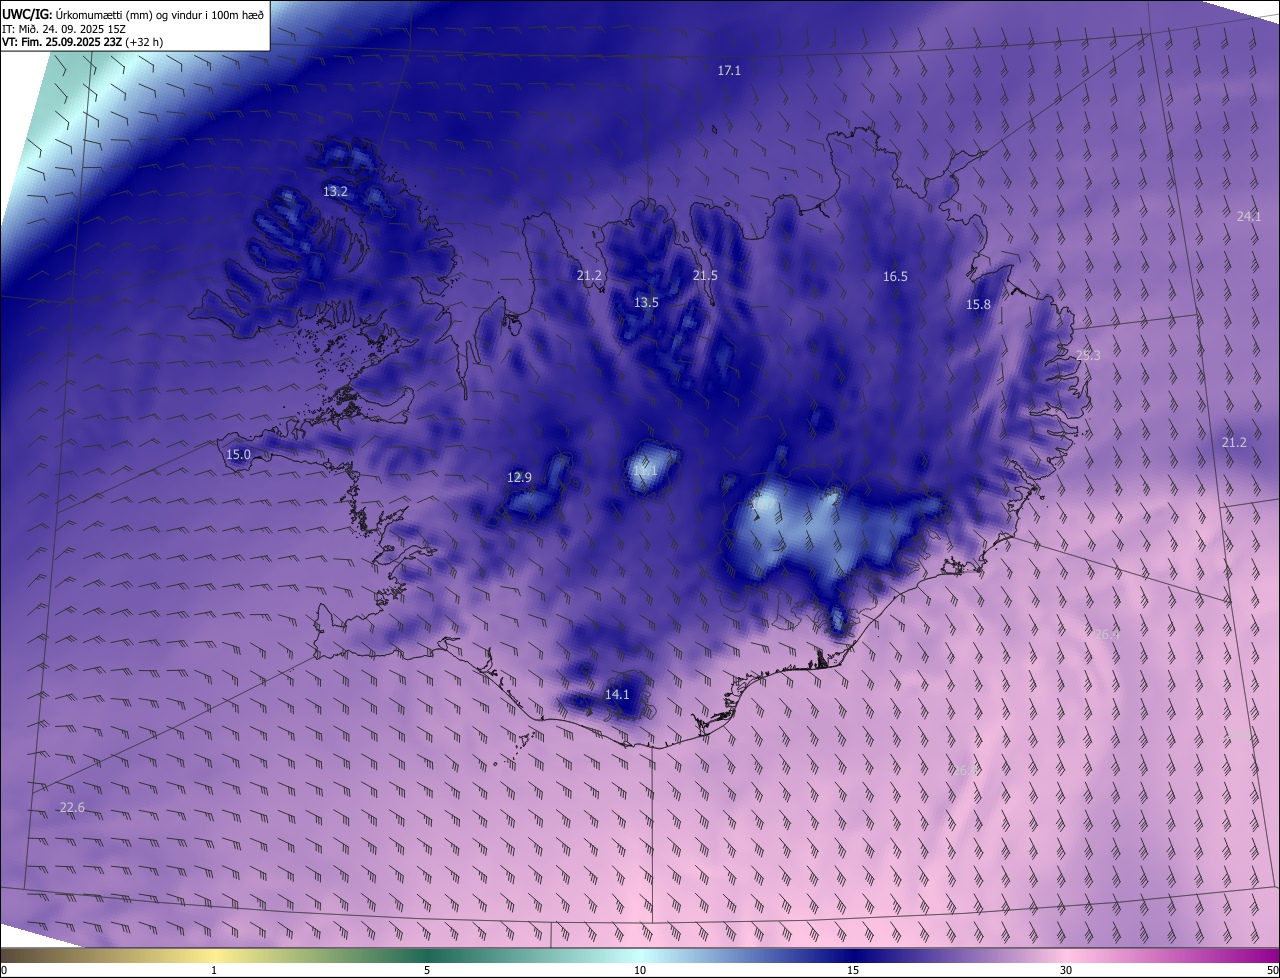Screen dimensions: 1280x978
Task: Click the 30 tick on the colour scale
Action: [1066, 970]
